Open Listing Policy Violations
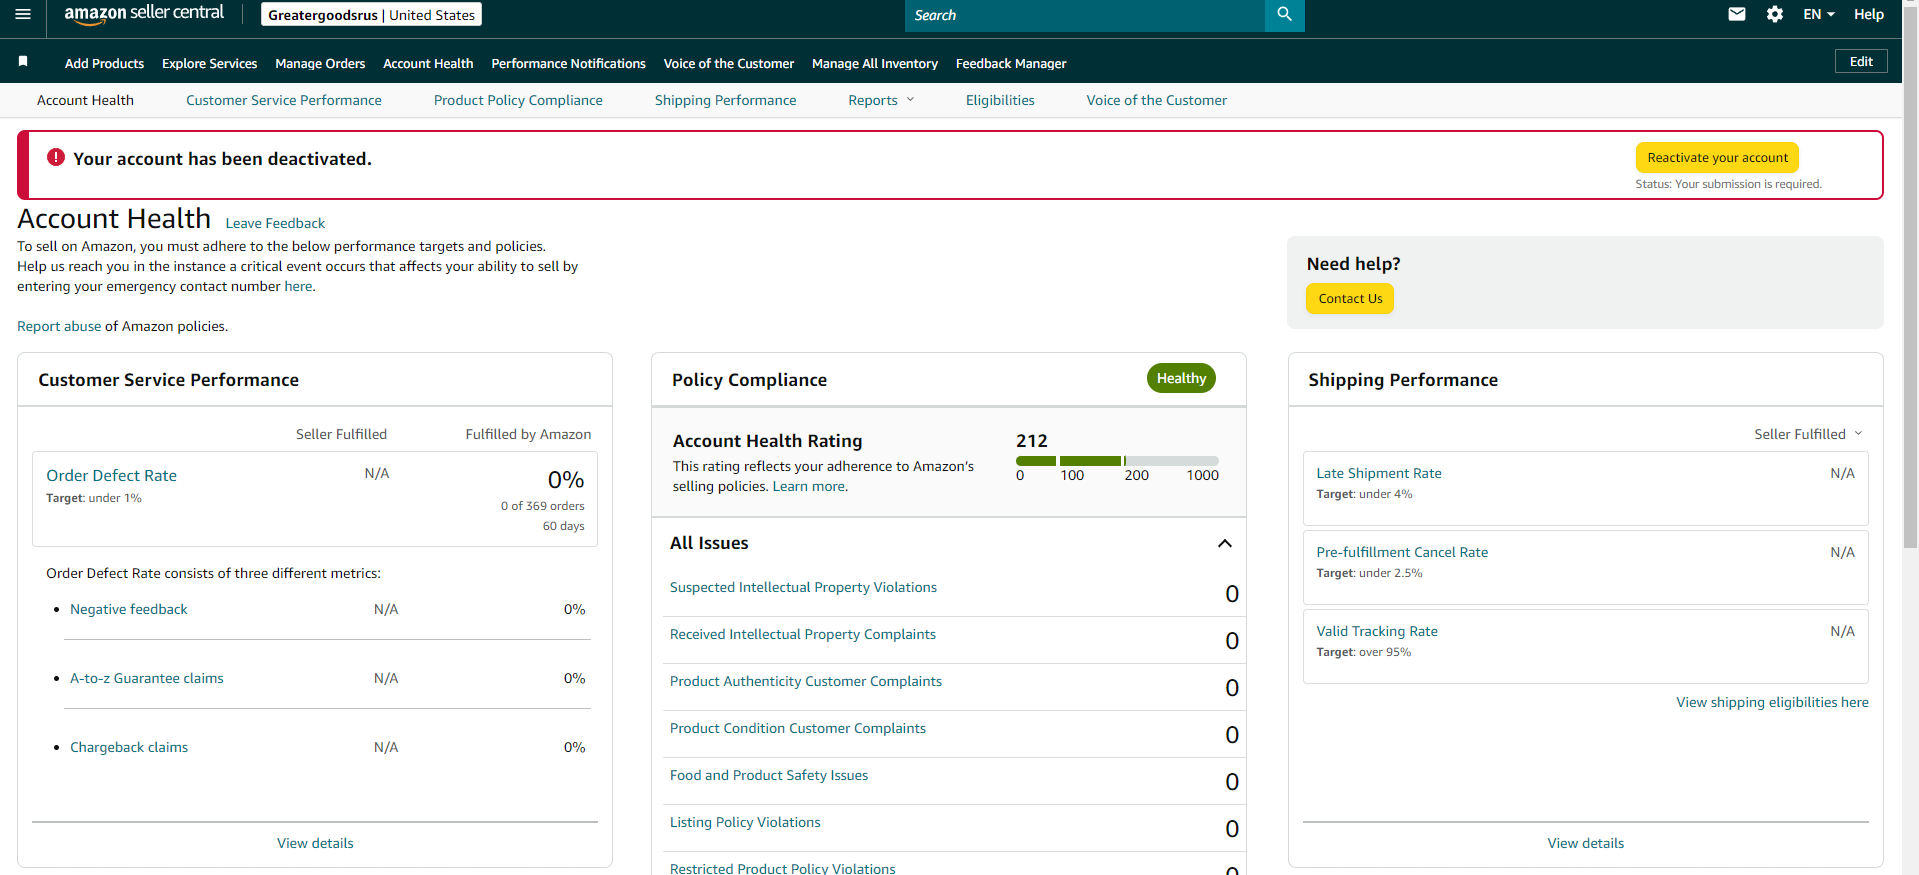Image resolution: width=1919 pixels, height=875 pixels. click(745, 822)
